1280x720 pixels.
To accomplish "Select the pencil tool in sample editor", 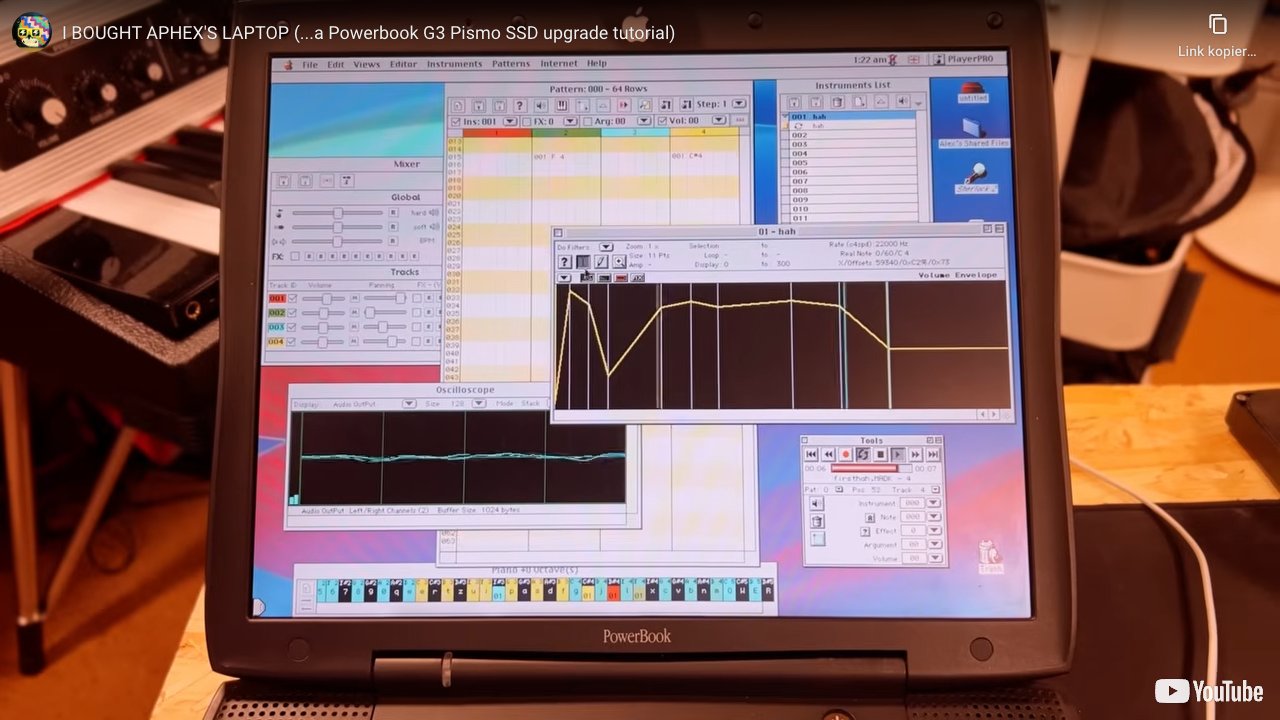I will pyautogui.click(x=601, y=262).
